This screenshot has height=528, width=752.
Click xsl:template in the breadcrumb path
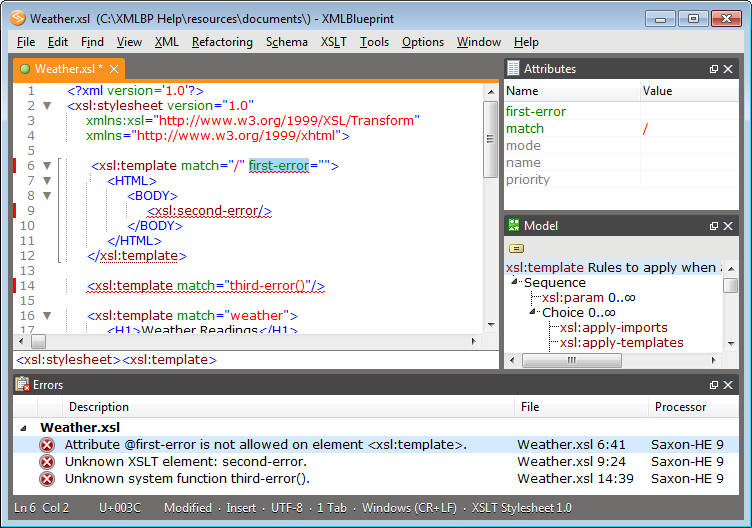pyautogui.click(x=169, y=360)
